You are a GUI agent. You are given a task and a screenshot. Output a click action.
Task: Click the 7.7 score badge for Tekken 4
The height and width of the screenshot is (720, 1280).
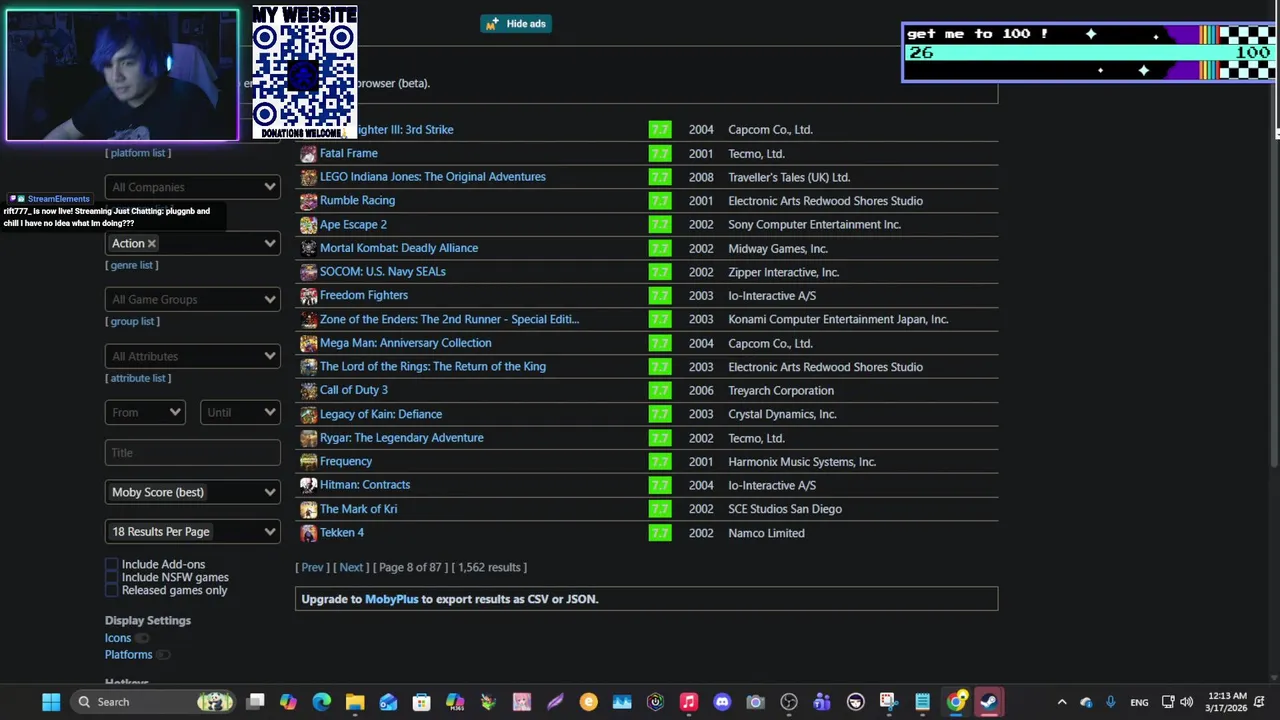pyautogui.click(x=660, y=533)
